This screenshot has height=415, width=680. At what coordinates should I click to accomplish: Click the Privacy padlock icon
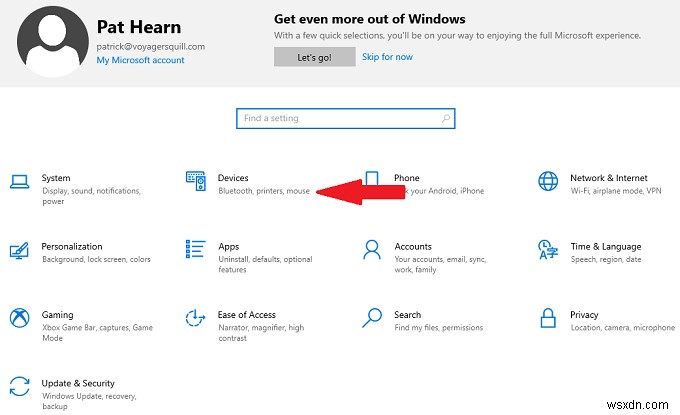[548, 318]
